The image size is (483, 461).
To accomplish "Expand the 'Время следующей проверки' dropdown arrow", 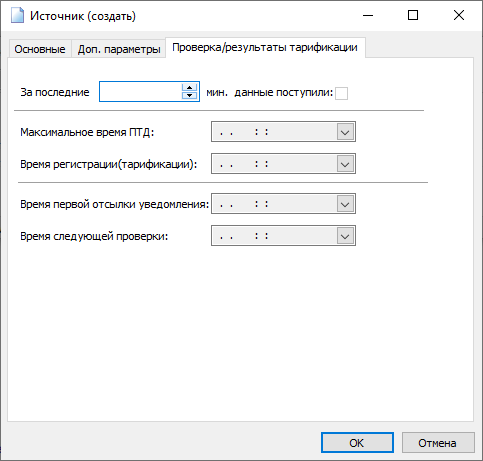I will click(x=345, y=236).
